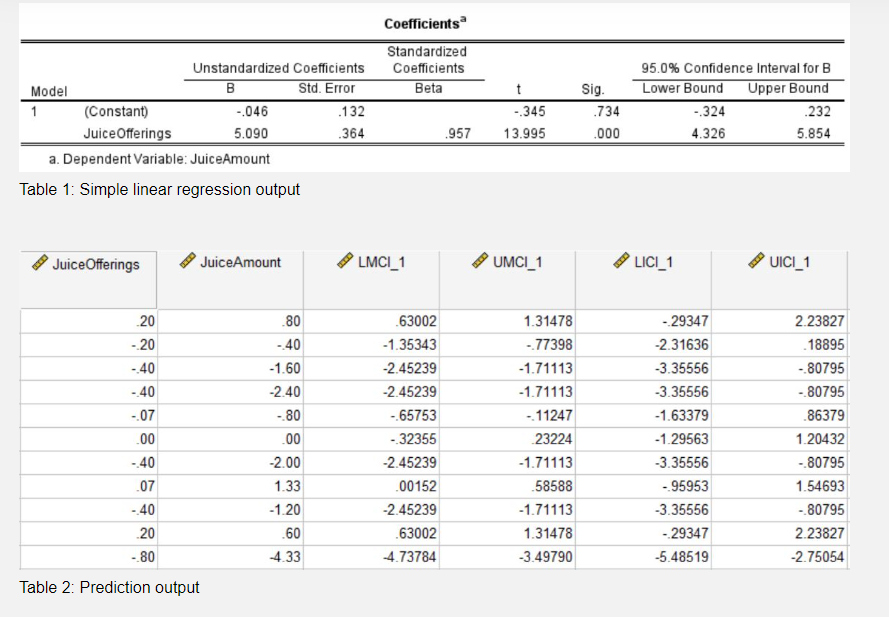
Task: Click the scale icon beside UICI_1
Action: coord(756,261)
